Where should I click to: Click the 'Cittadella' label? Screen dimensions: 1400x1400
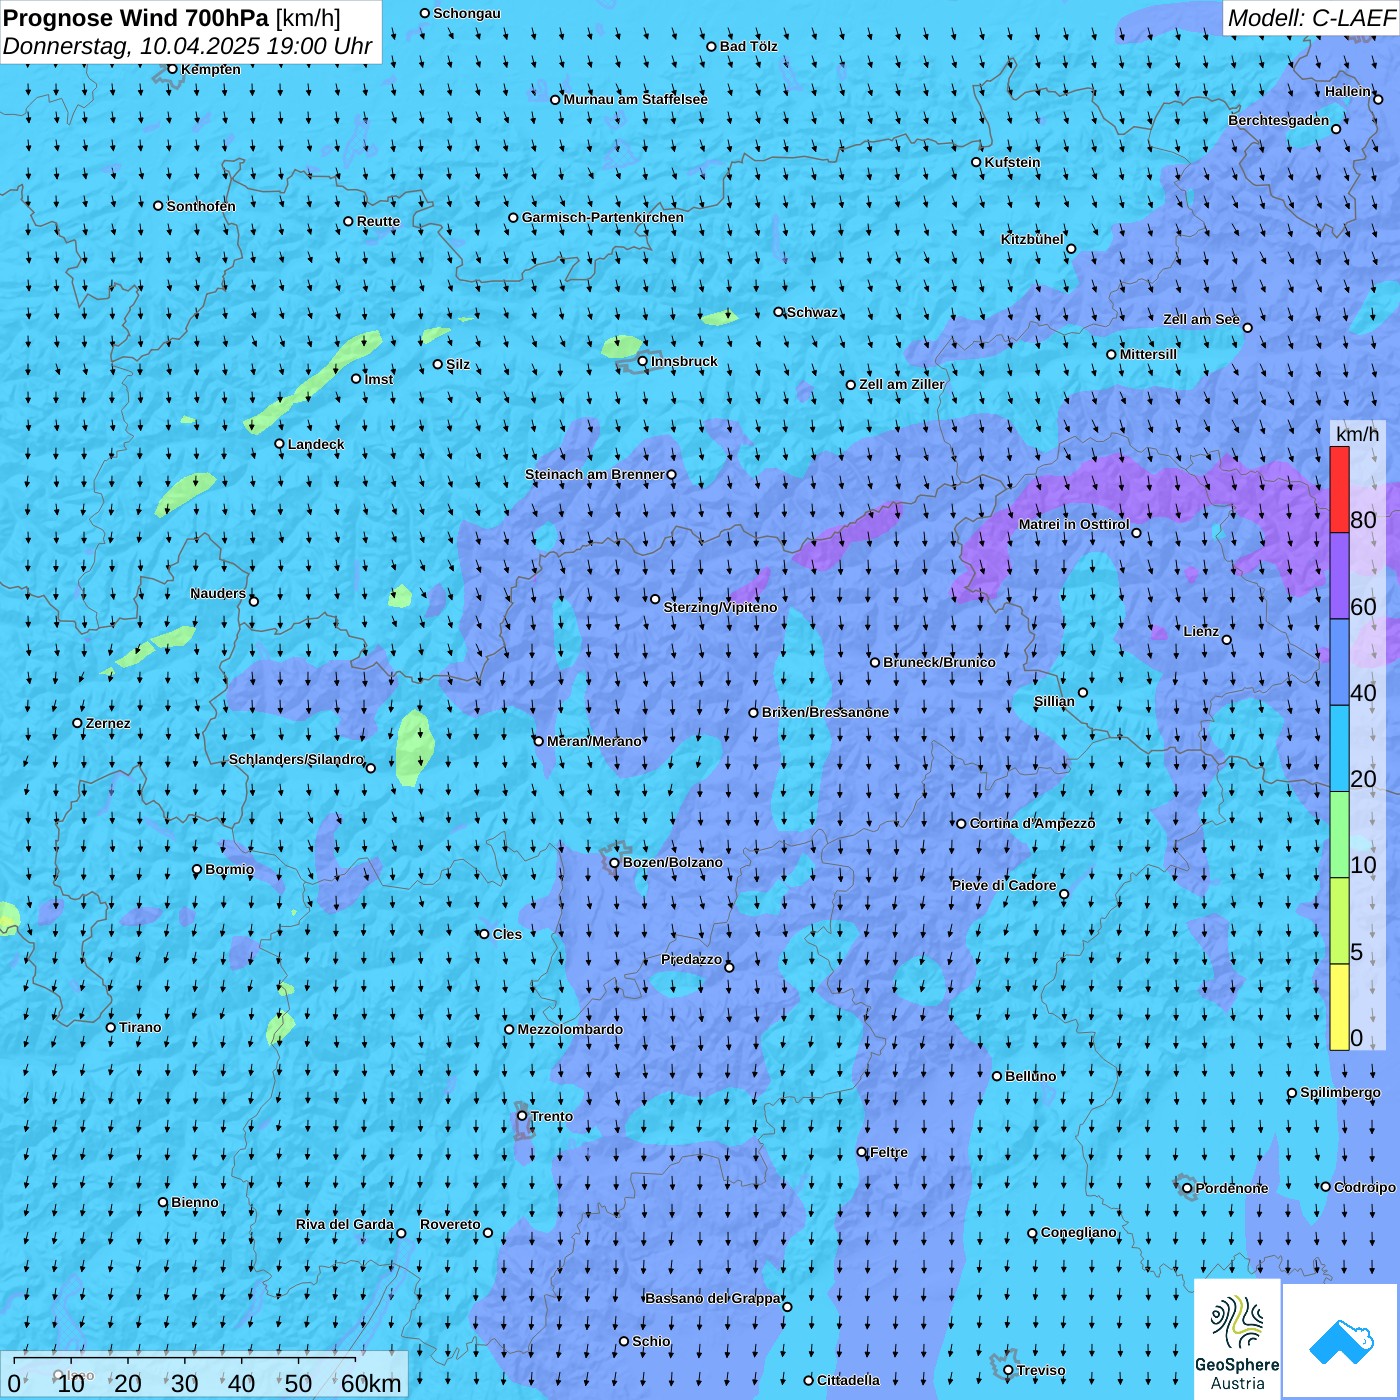[x=848, y=1380]
